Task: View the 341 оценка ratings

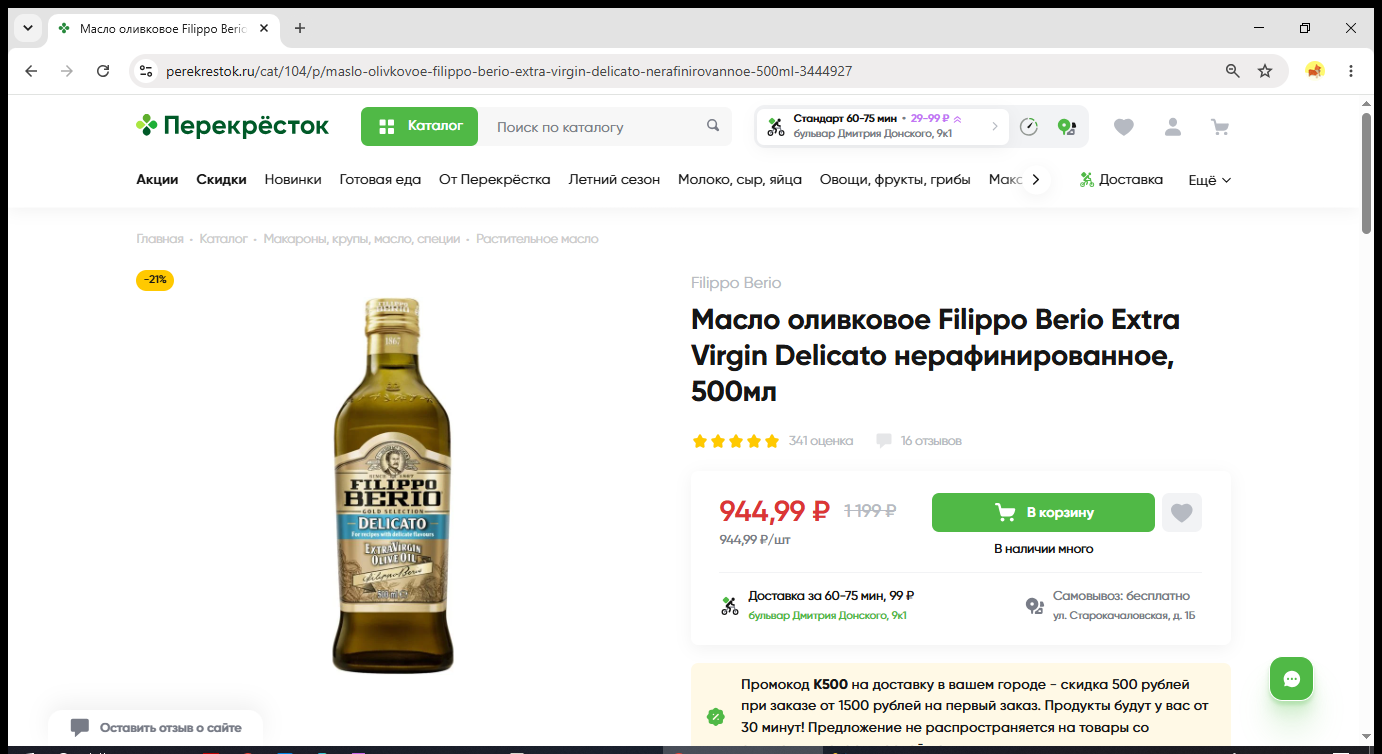Action: pos(820,441)
